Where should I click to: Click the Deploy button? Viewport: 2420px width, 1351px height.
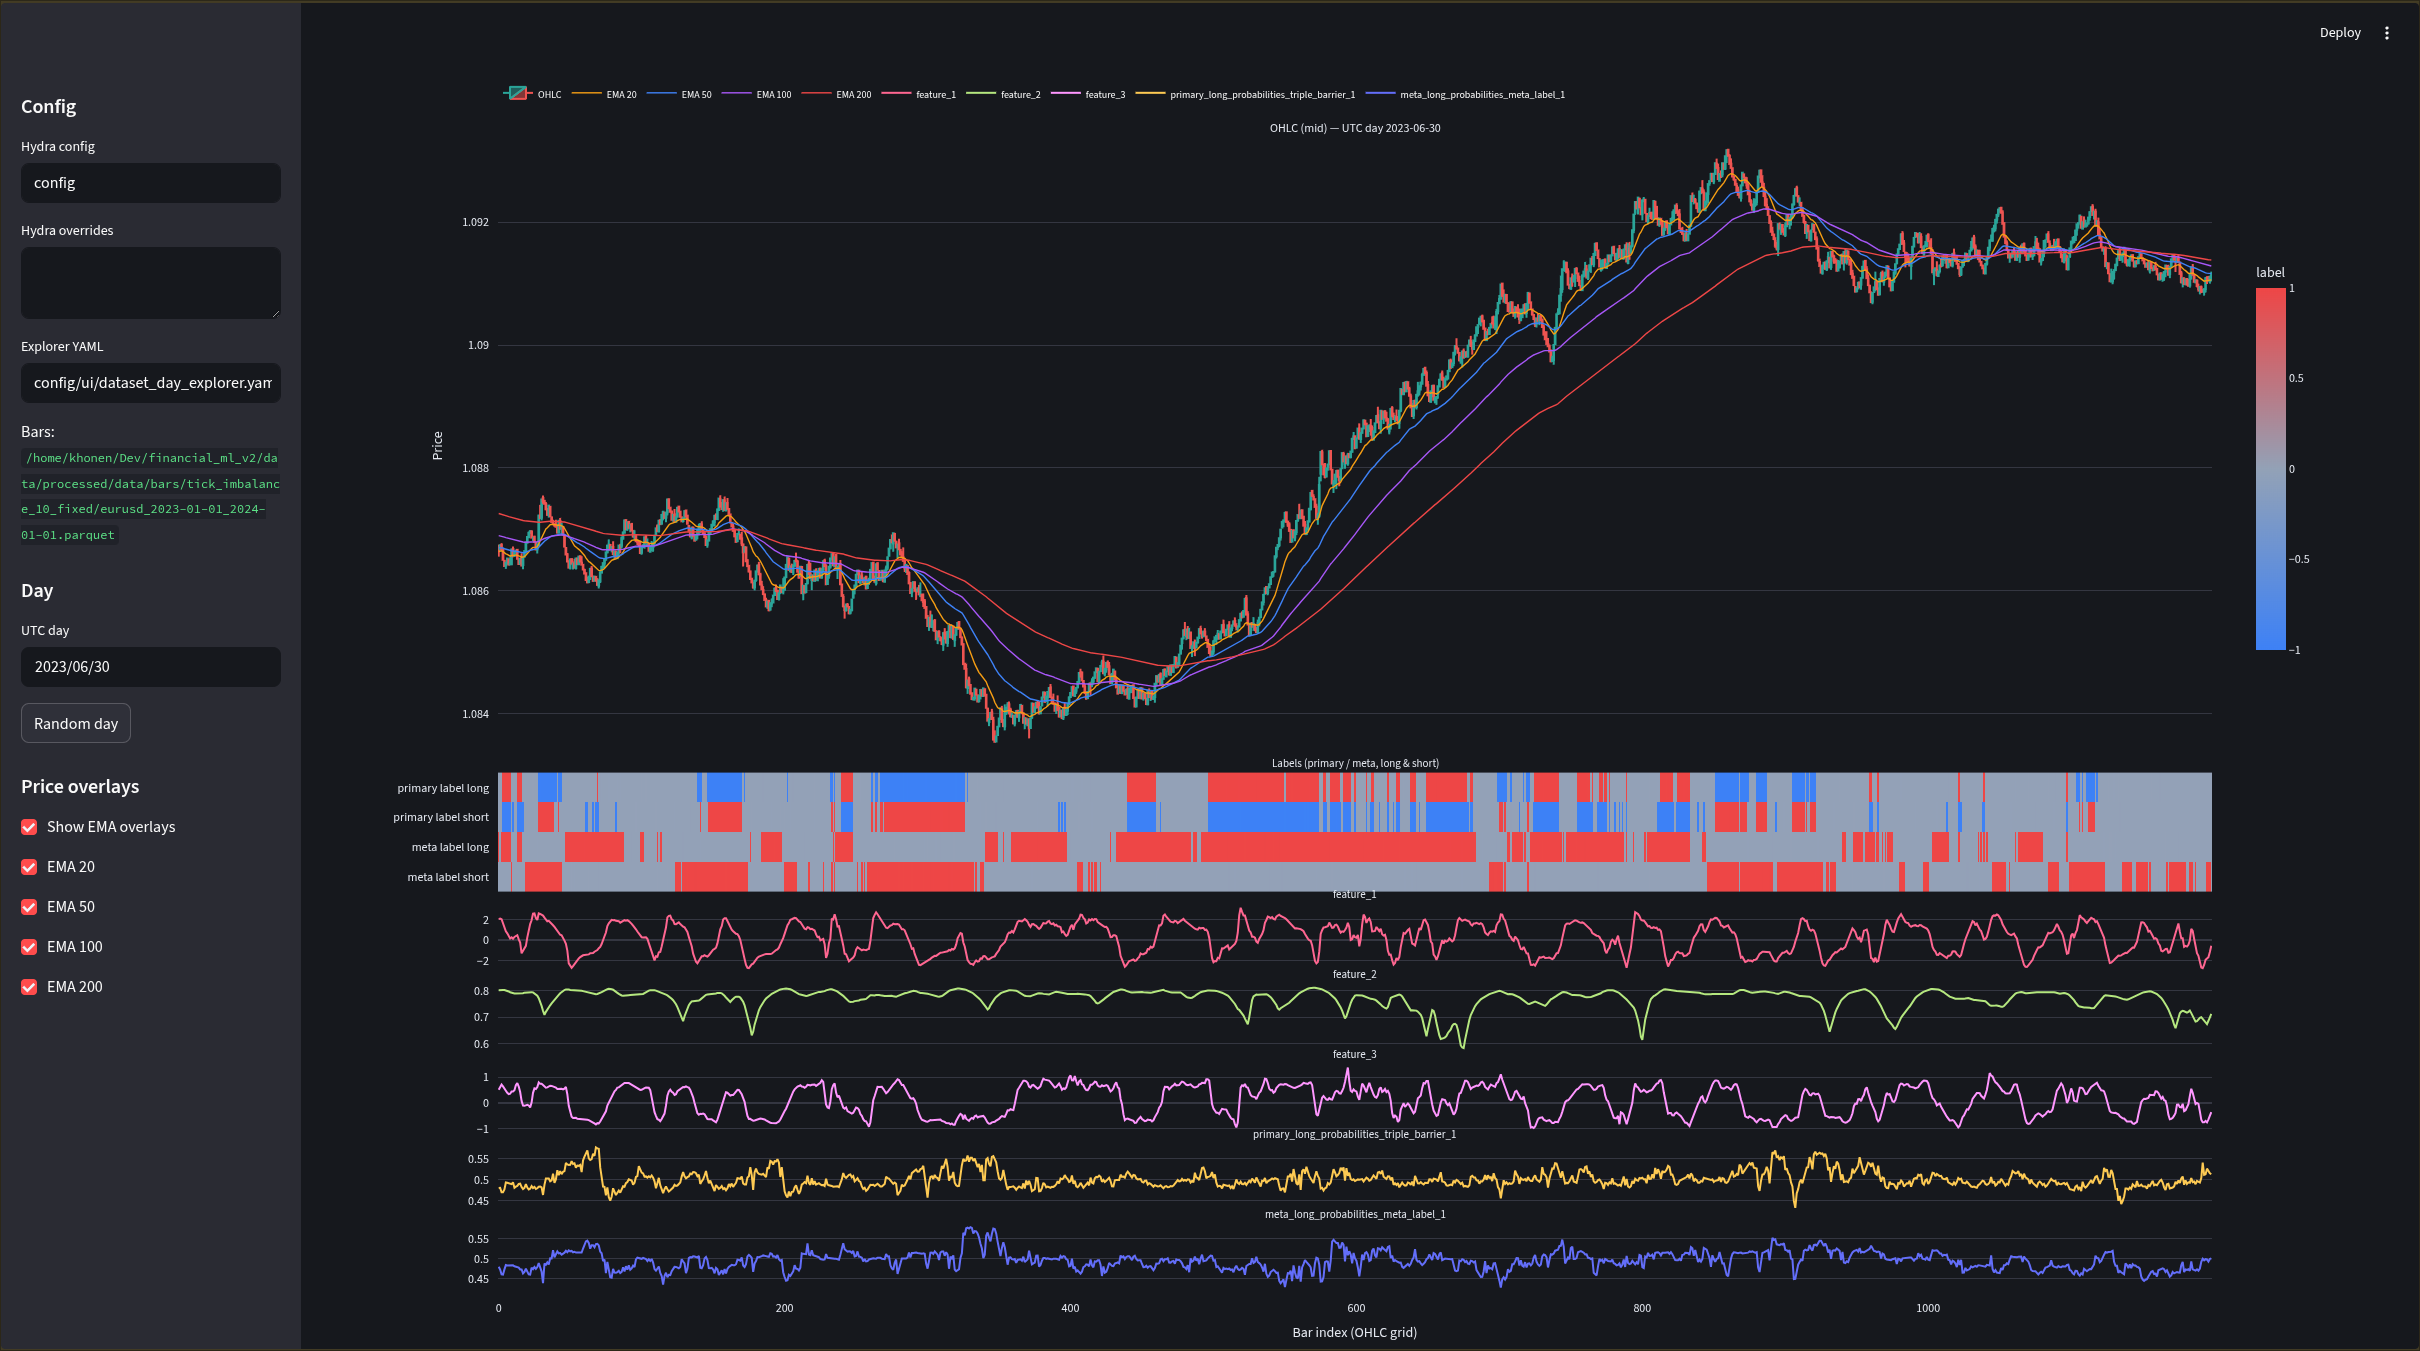[2340, 33]
